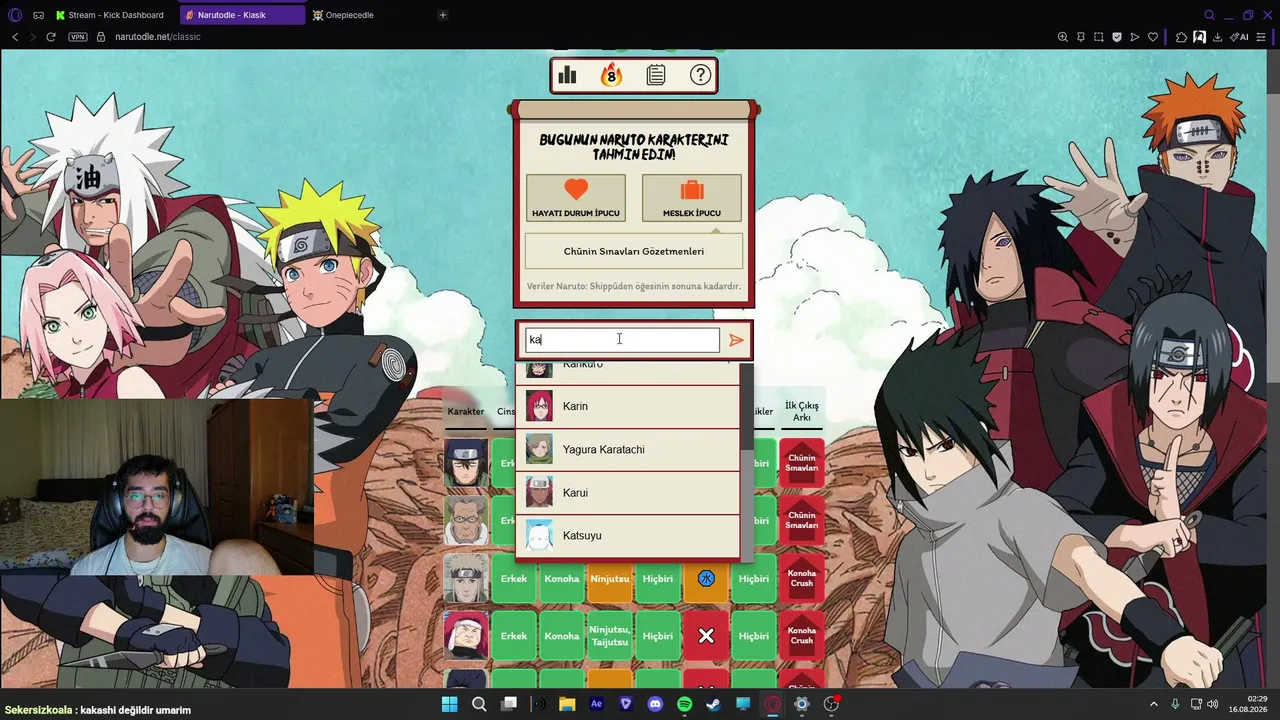The image size is (1280, 720).
Task: Reload the page
Action: pyautogui.click(x=50, y=37)
